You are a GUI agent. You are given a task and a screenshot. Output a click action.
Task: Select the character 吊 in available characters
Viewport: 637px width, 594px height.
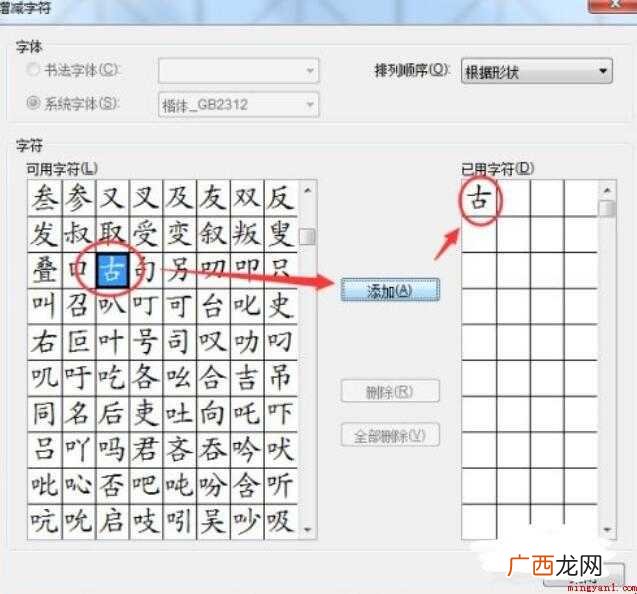[x=281, y=378]
